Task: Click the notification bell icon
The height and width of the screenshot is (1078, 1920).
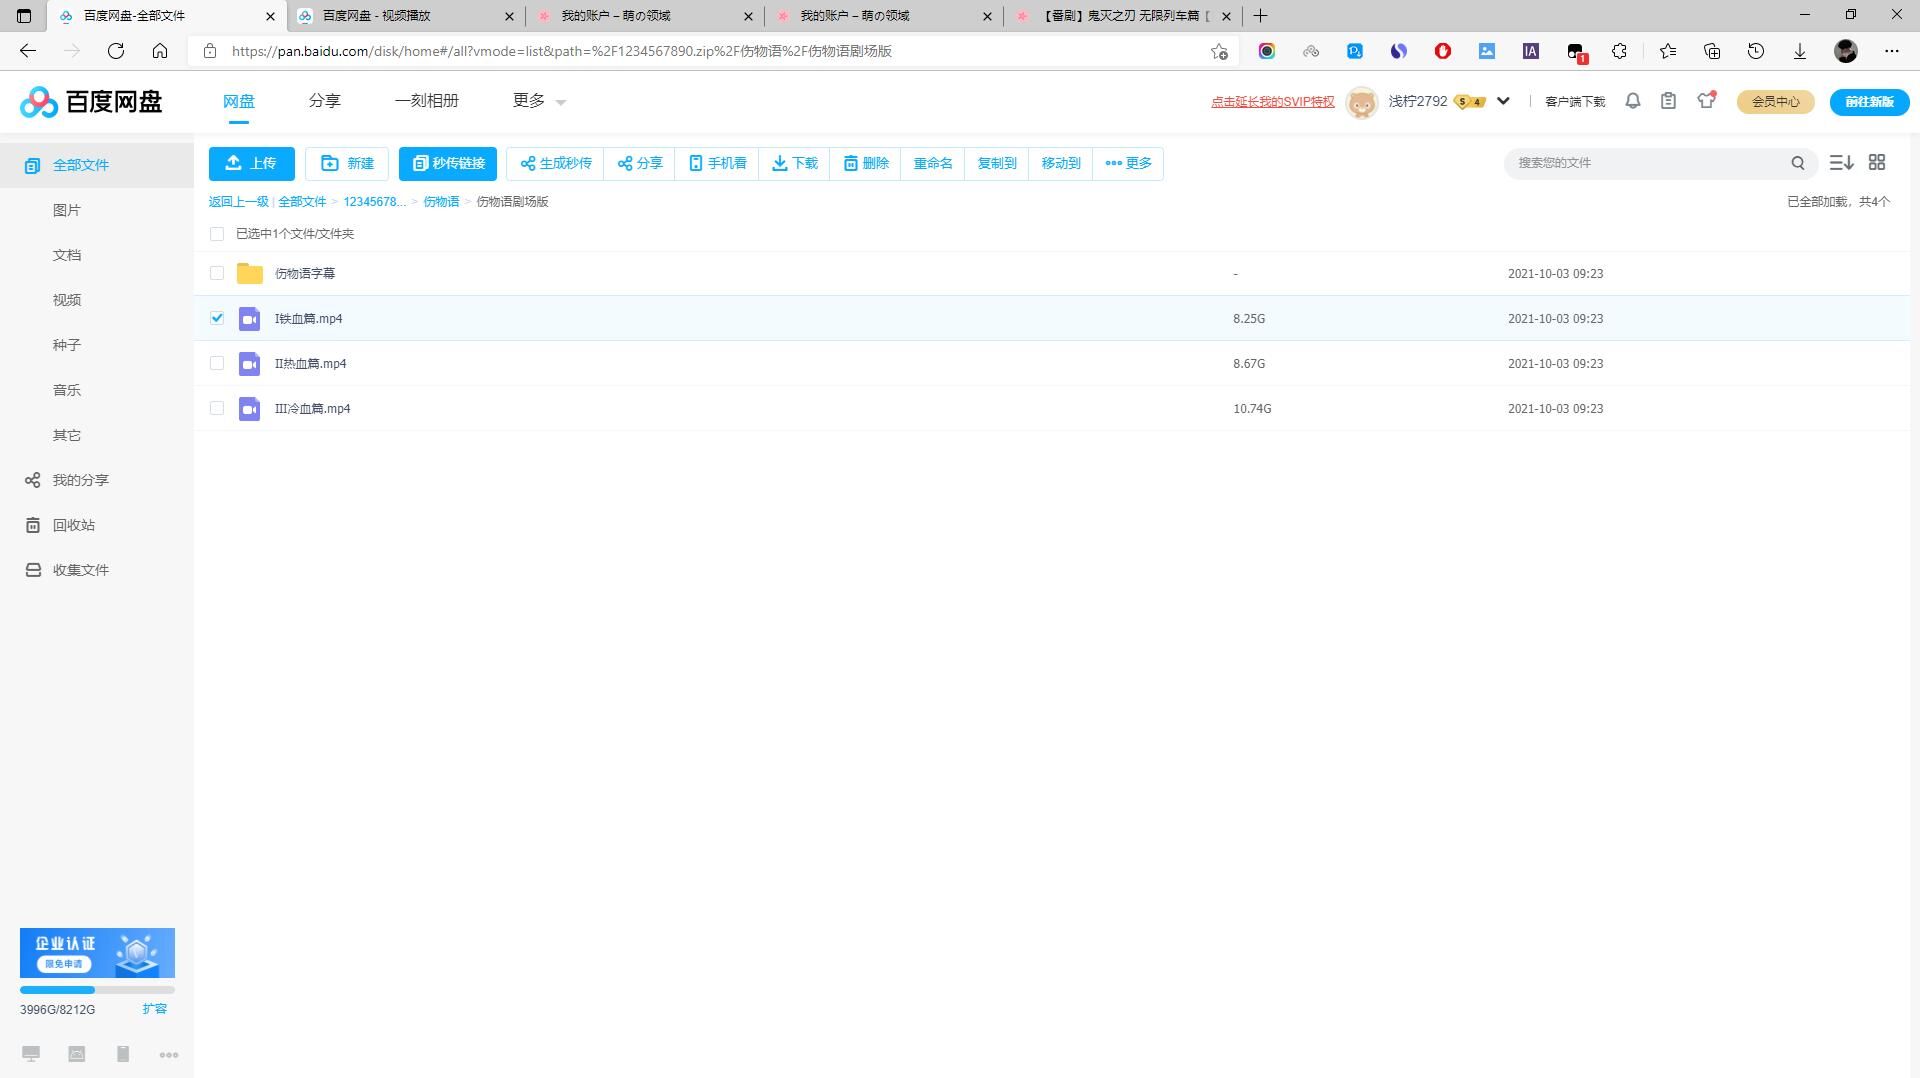Action: coord(1632,101)
